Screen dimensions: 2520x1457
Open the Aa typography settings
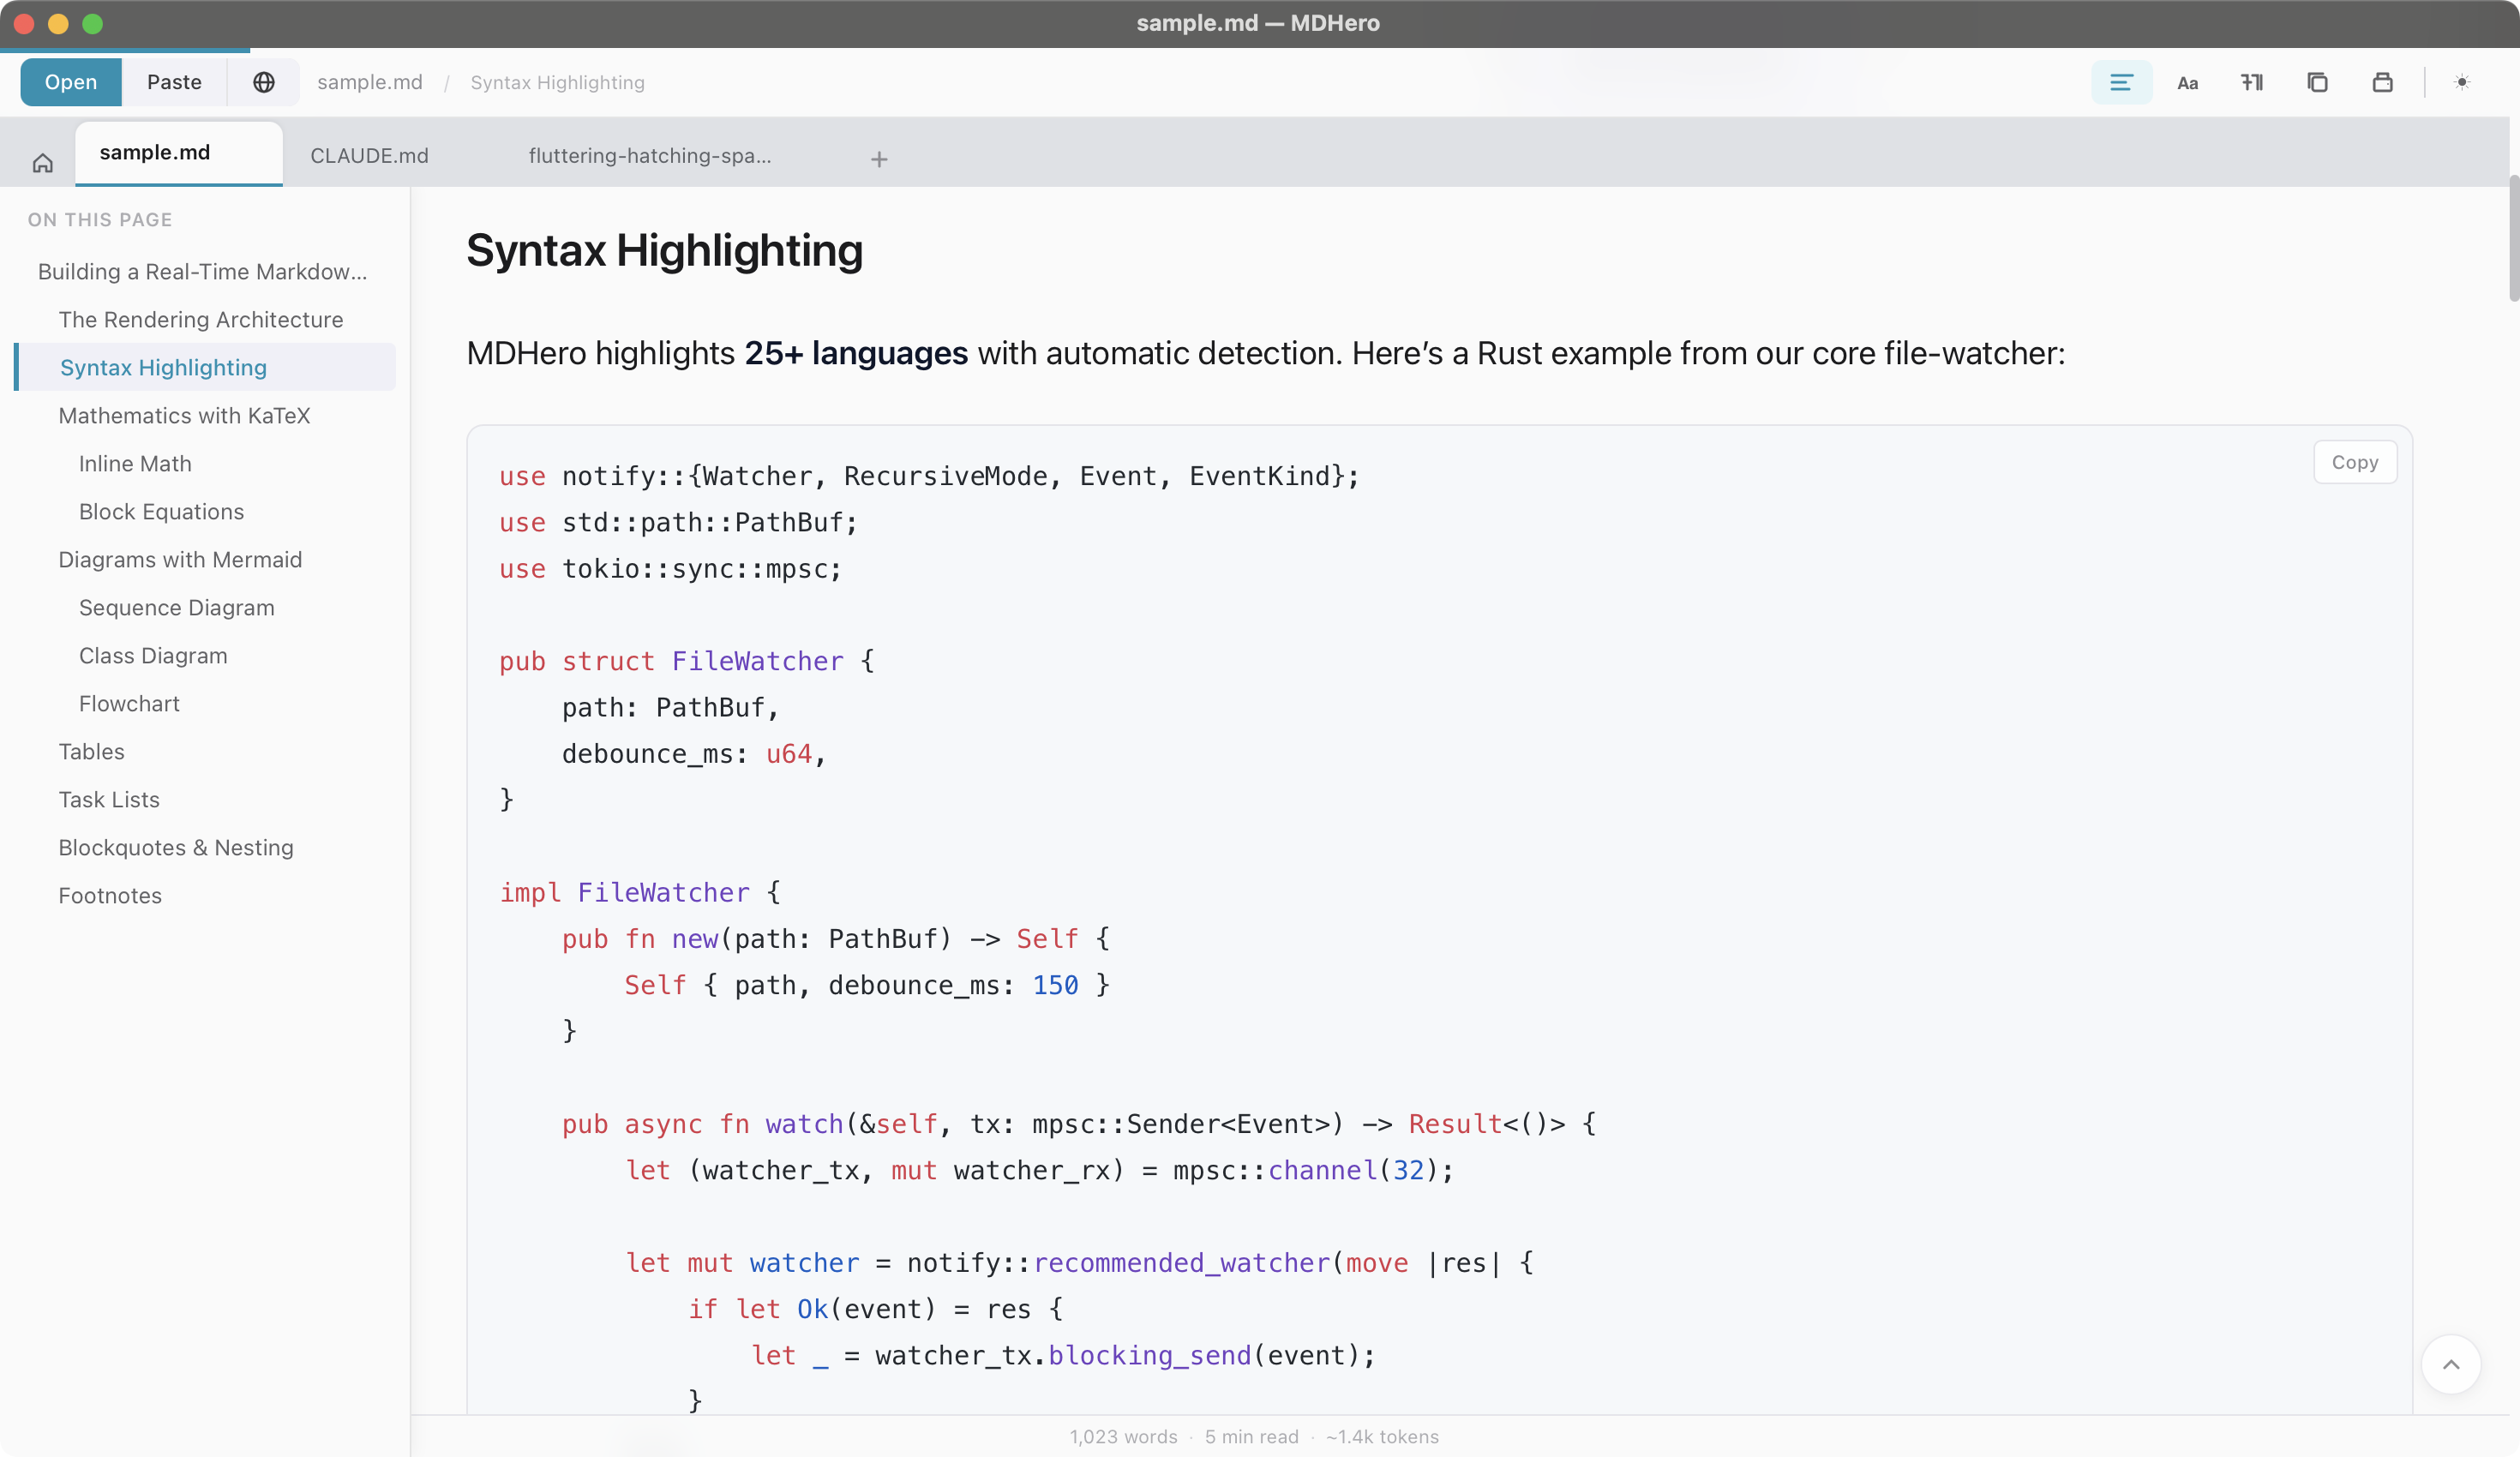[2187, 82]
